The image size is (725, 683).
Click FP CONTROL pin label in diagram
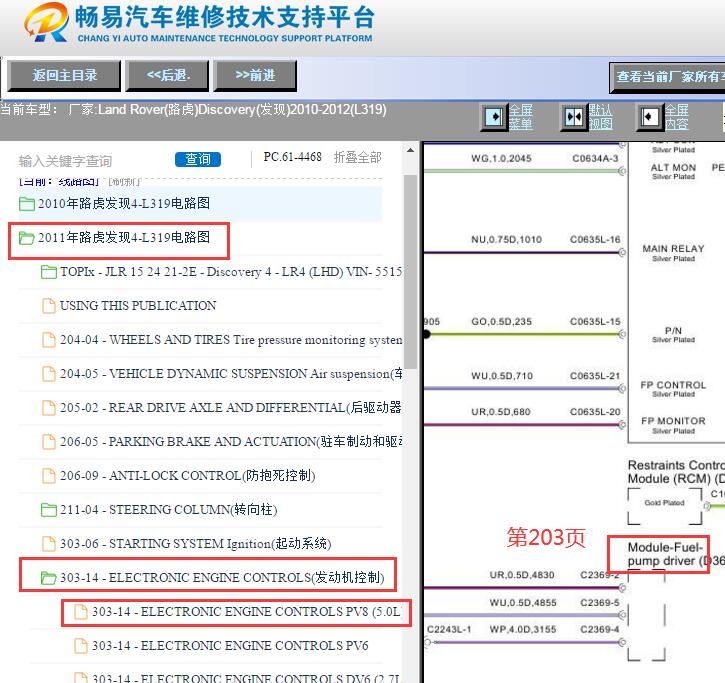point(673,385)
